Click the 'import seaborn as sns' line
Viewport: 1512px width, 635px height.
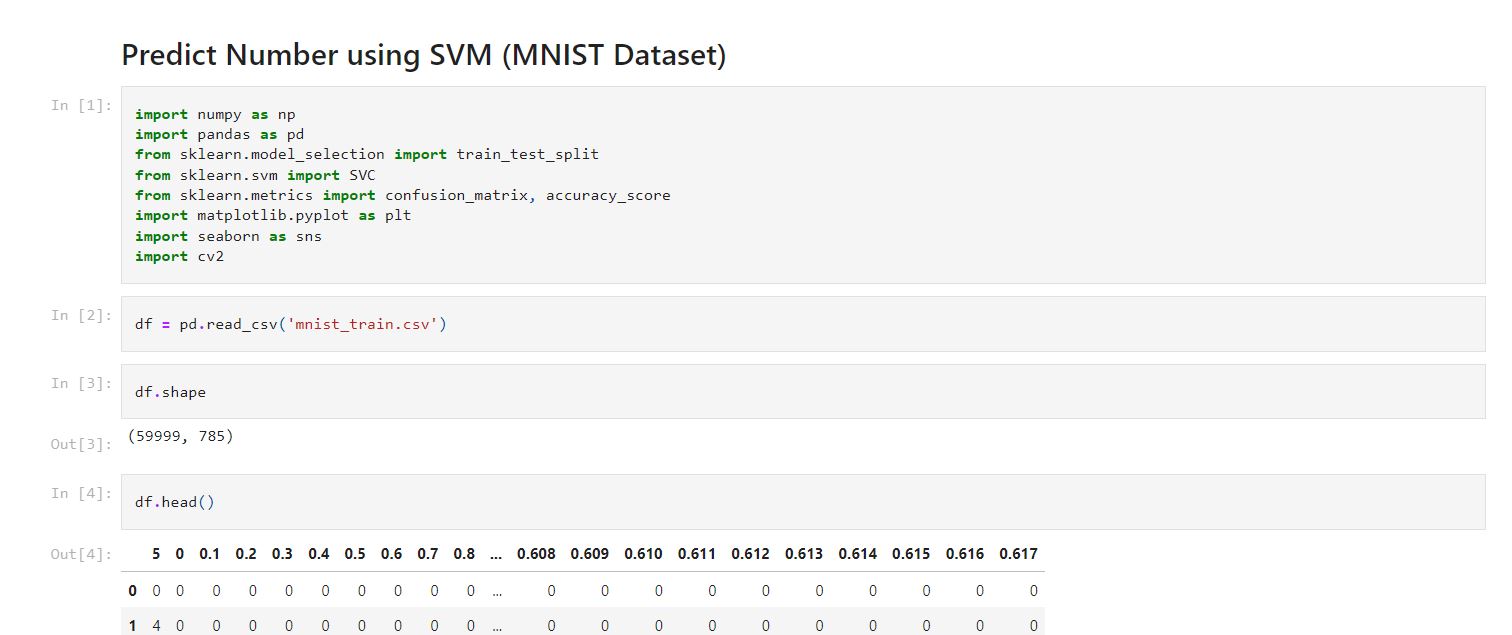tap(228, 237)
